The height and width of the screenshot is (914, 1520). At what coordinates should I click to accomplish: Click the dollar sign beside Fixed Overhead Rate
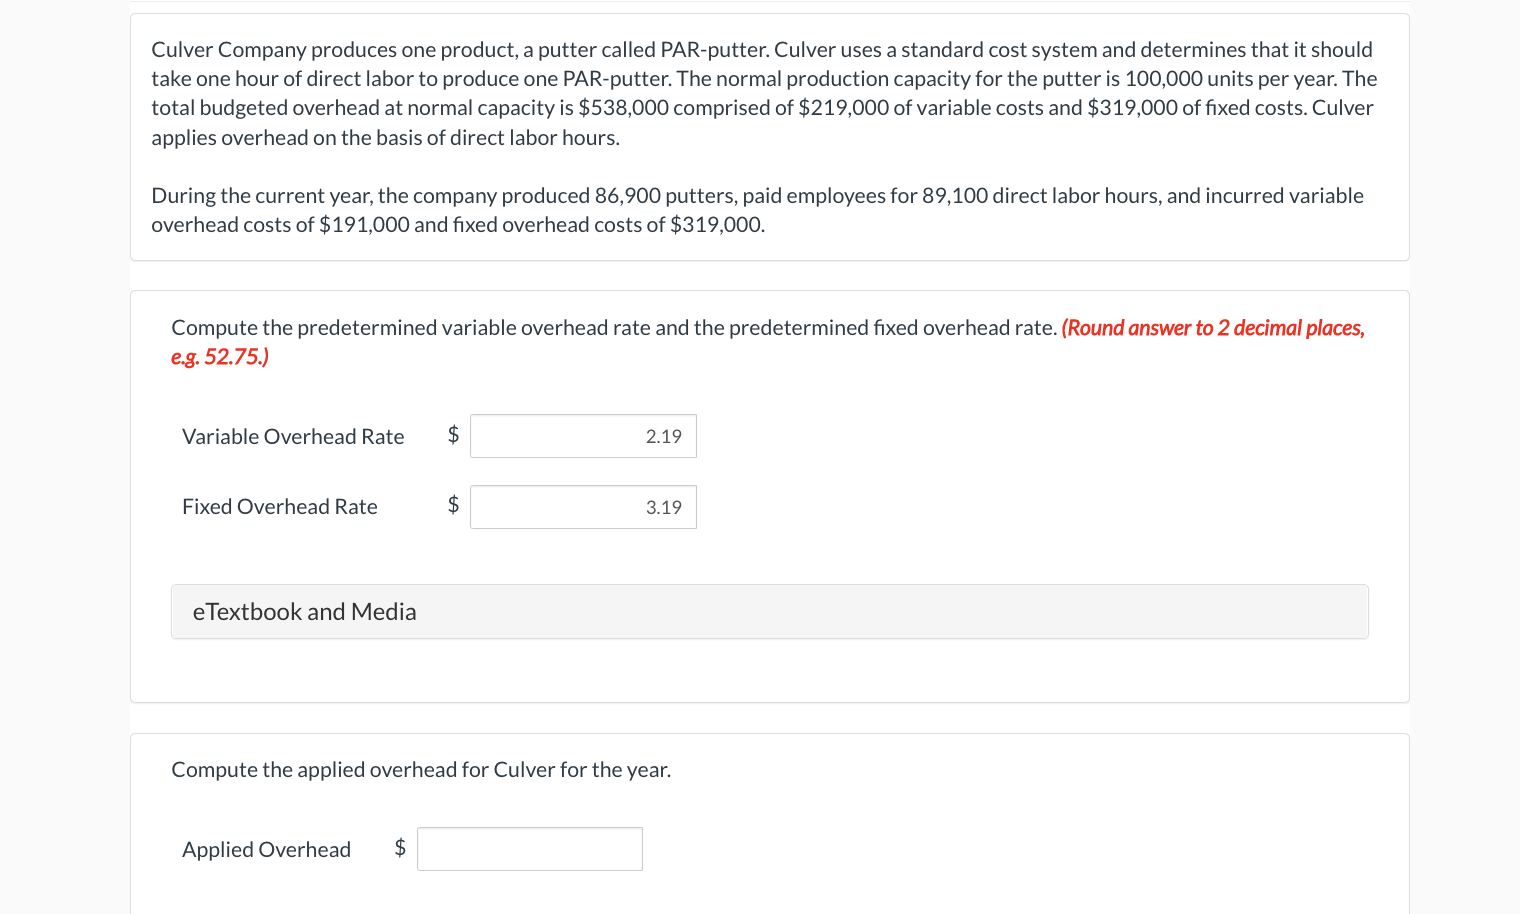click(x=453, y=504)
